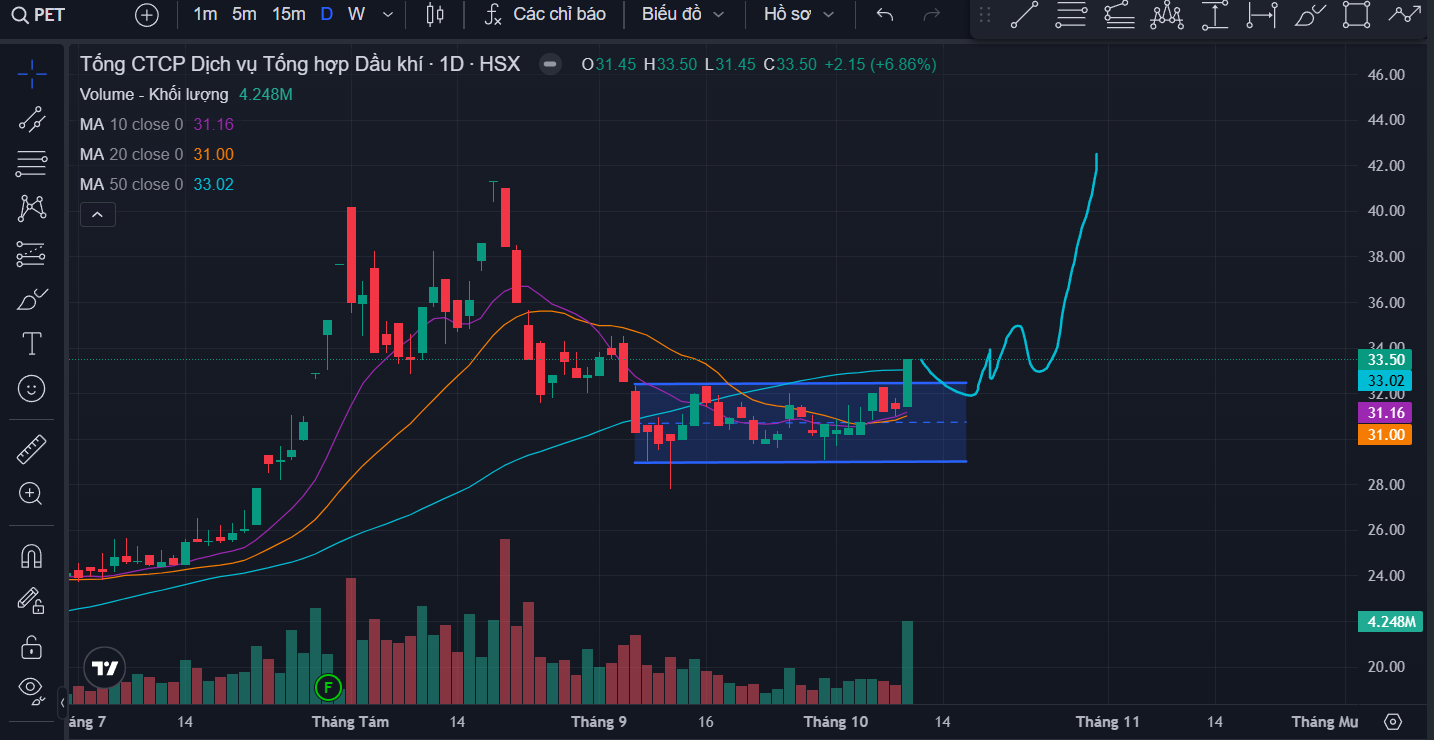Switch timeframe to 1m
Image resolution: width=1434 pixels, height=740 pixels.
point(205,14)
